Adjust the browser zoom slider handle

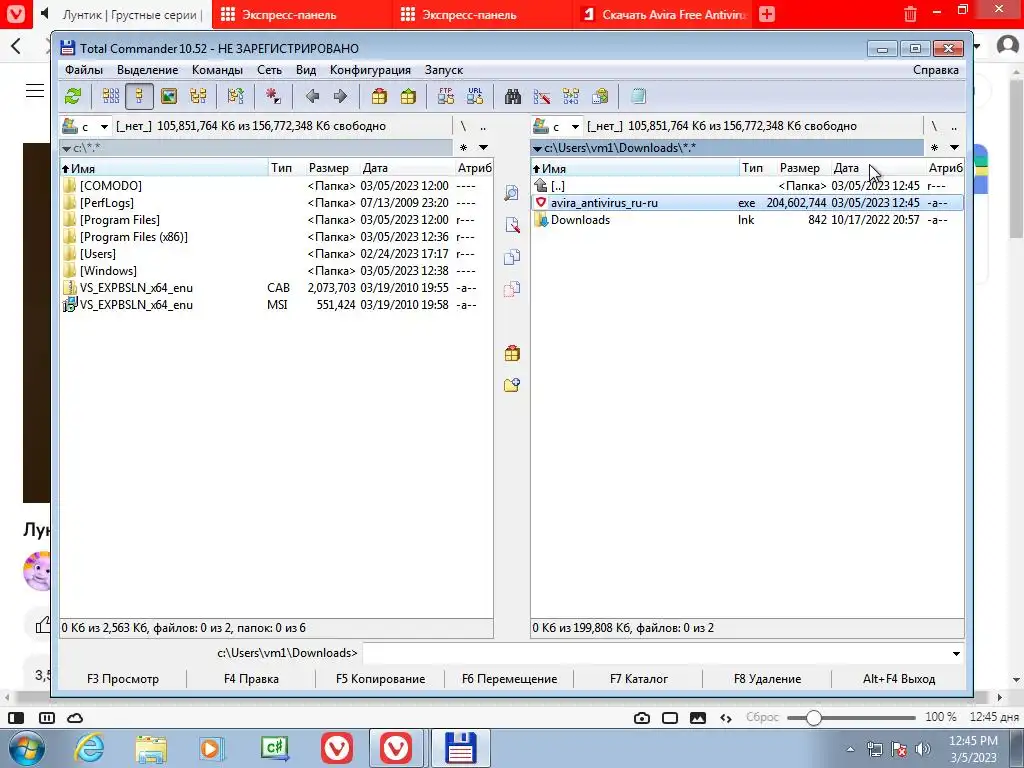point(813,718)
